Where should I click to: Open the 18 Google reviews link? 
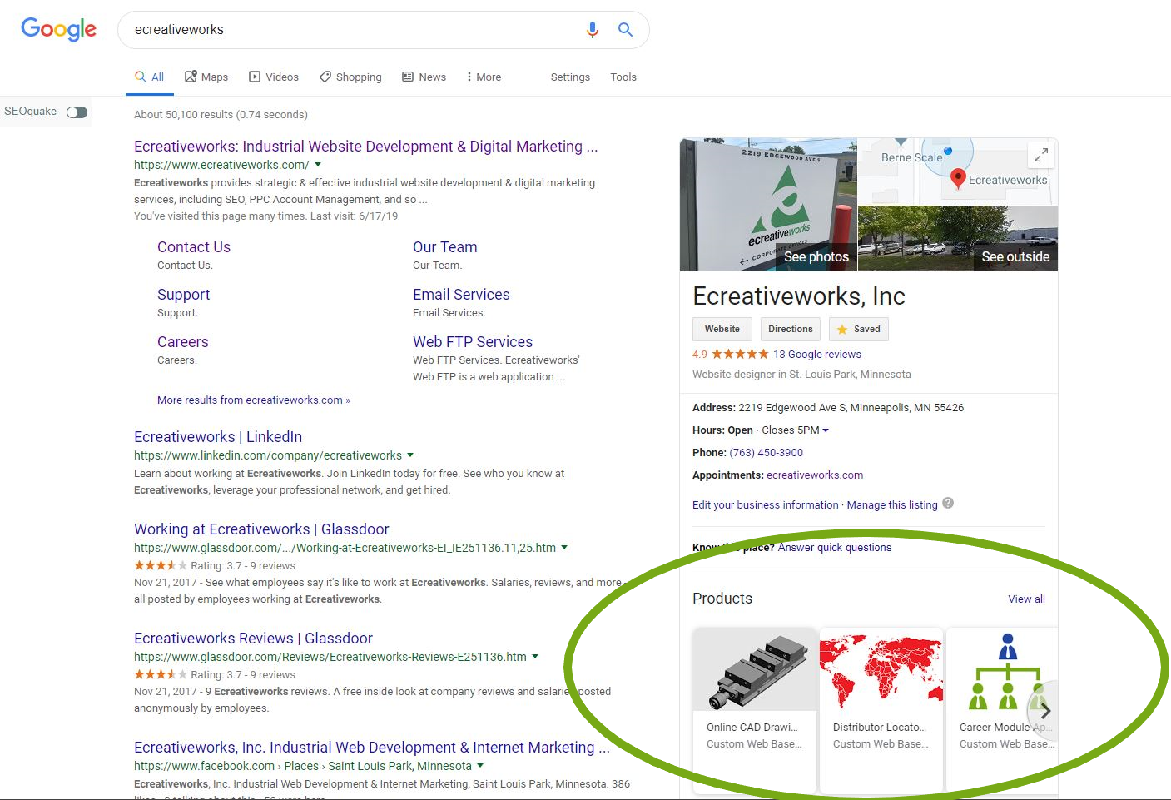click(x=817, y=354)
